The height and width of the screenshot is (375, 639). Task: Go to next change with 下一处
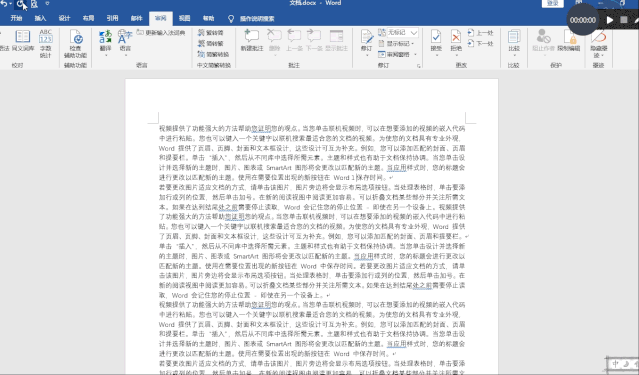(x=480, y=43)
